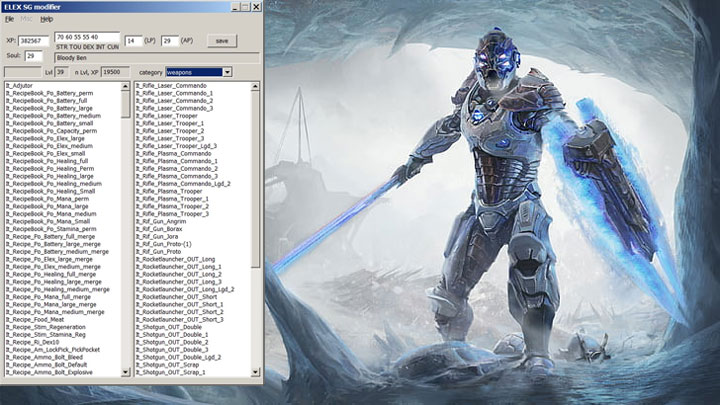Select It_Rifle_Laser_Commando_3
This screenshot has height=405, width=720.
(x=174, y=108)
